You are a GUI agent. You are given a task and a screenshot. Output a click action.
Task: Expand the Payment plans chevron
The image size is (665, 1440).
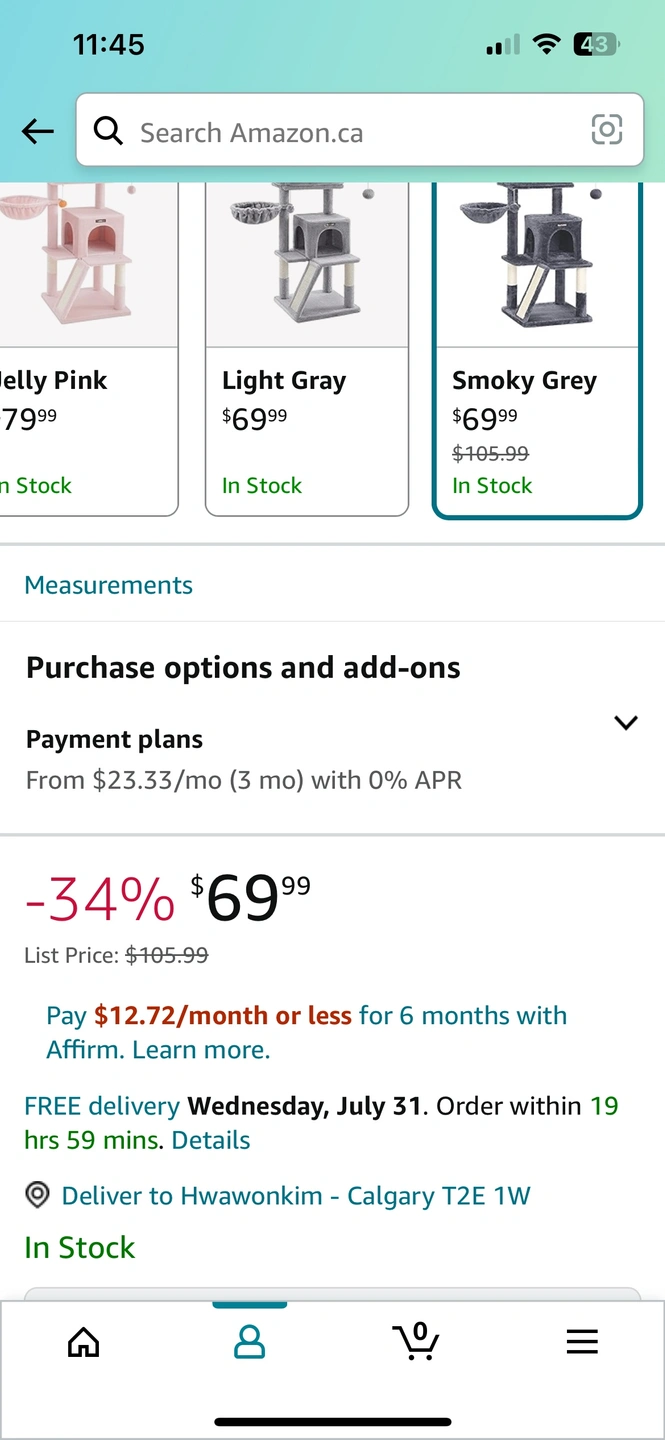626,723
